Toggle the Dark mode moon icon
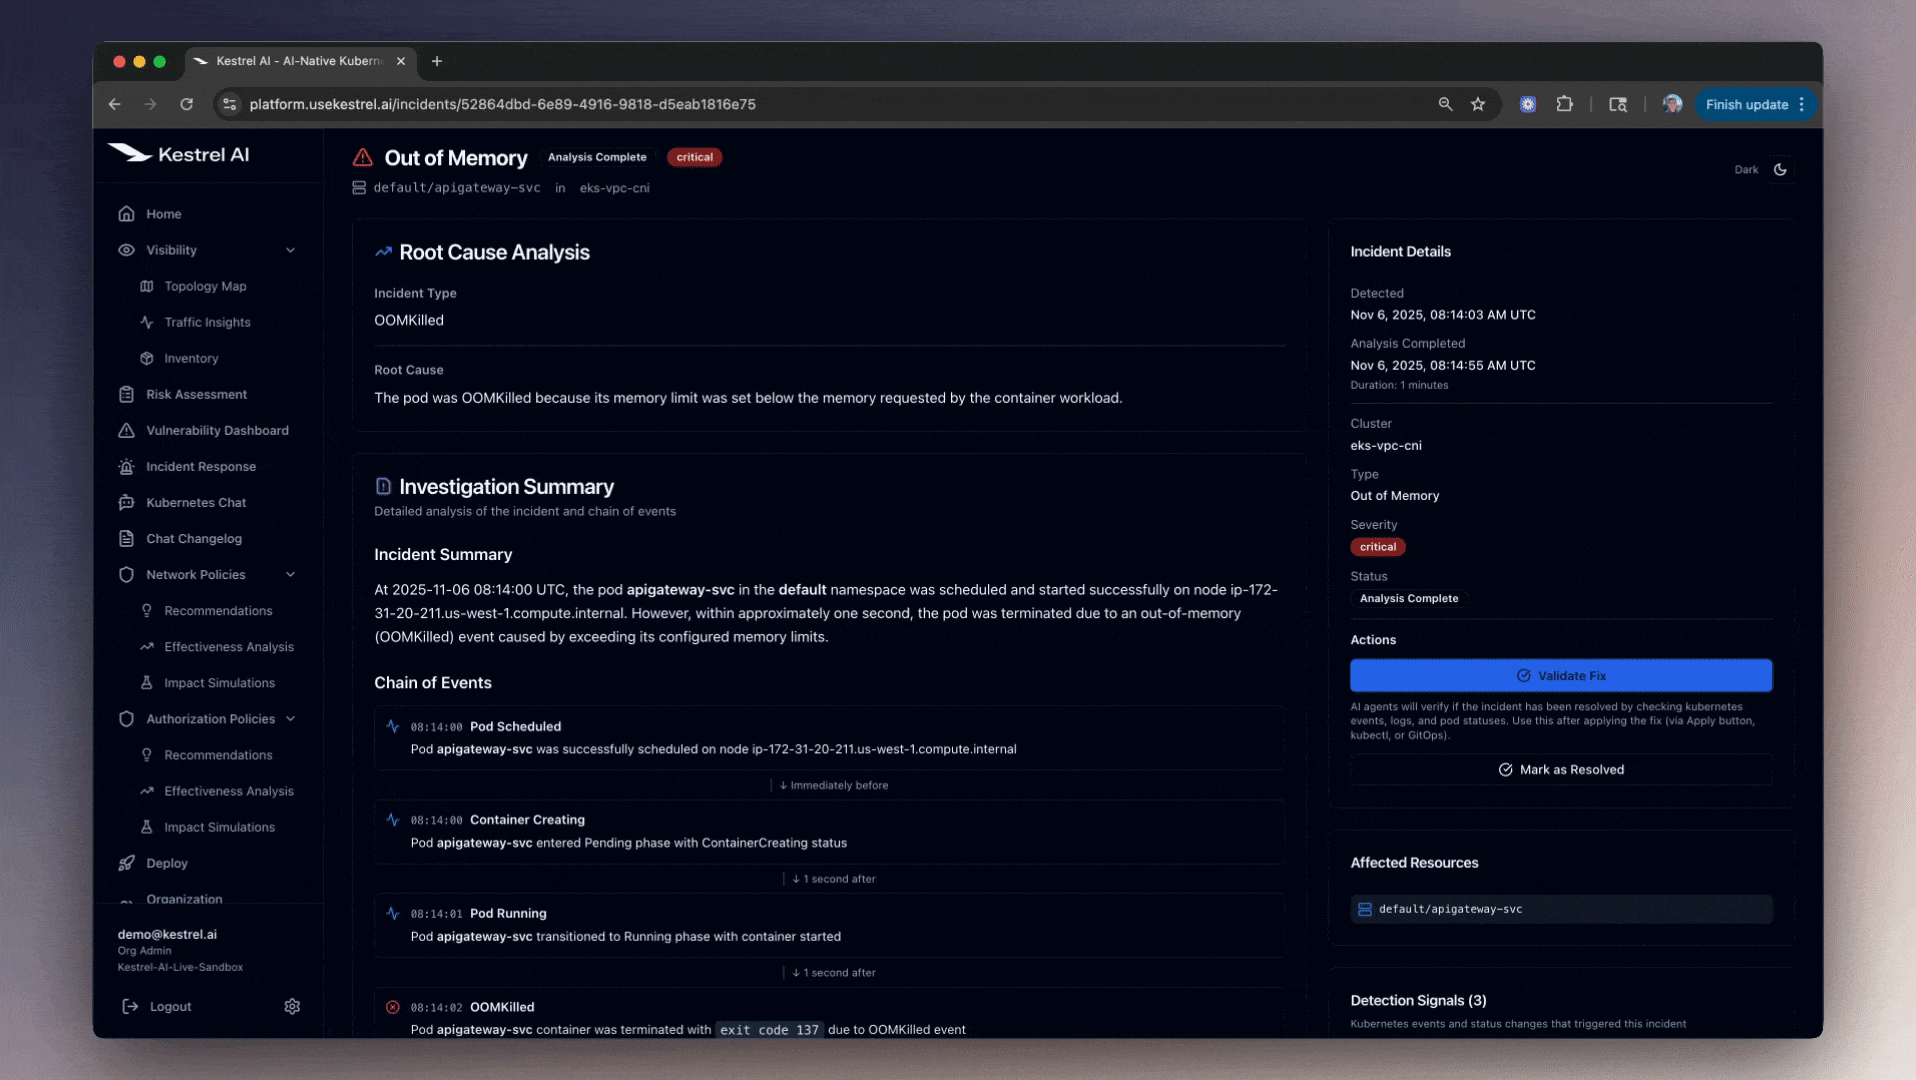Viewport: 1916px width, 1080px height. pyautogui.click(x=1780, y=170)
